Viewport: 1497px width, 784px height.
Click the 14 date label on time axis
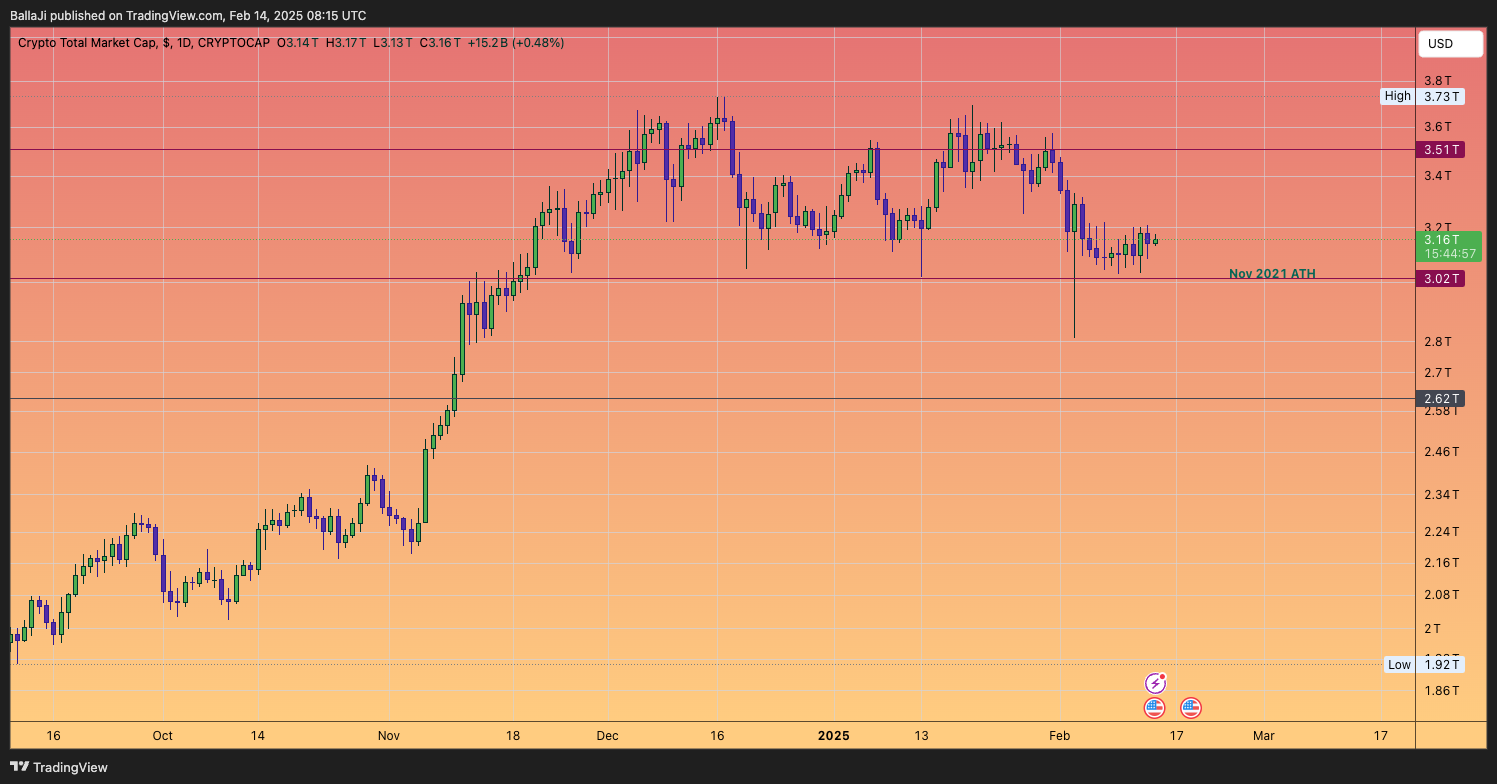(x=257, y=736)
